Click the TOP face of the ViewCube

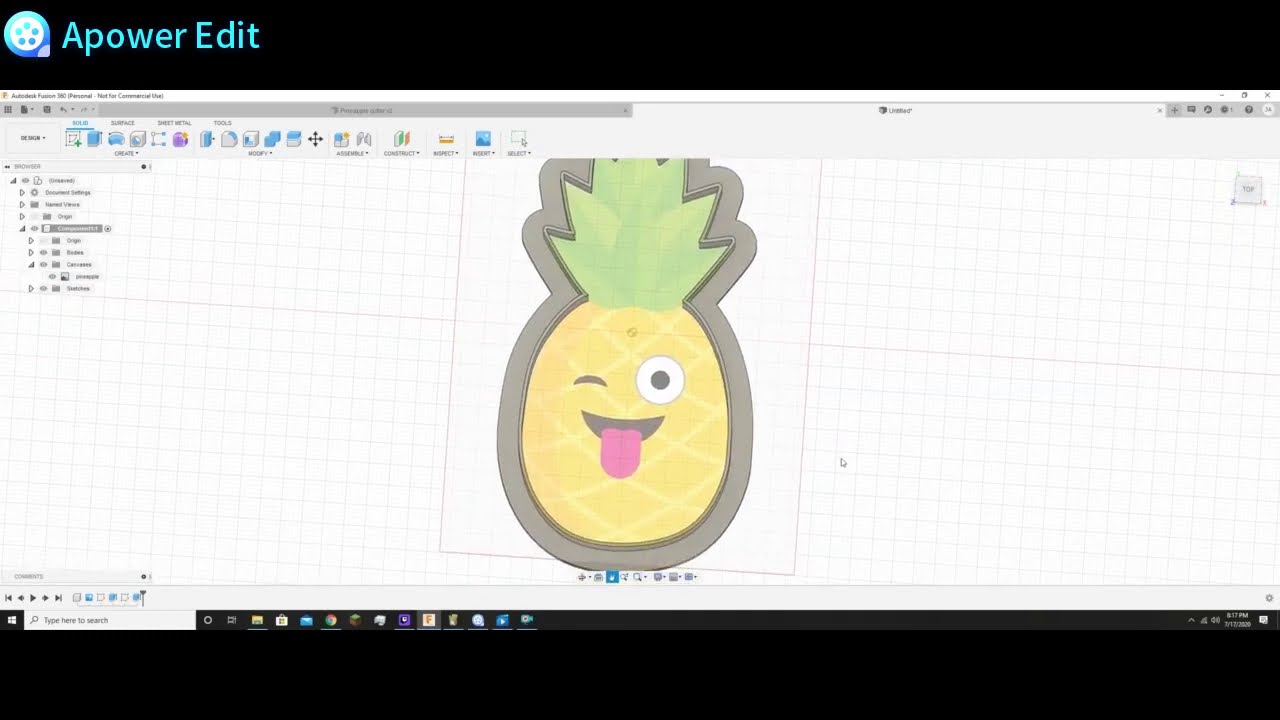pos(1248,189)
